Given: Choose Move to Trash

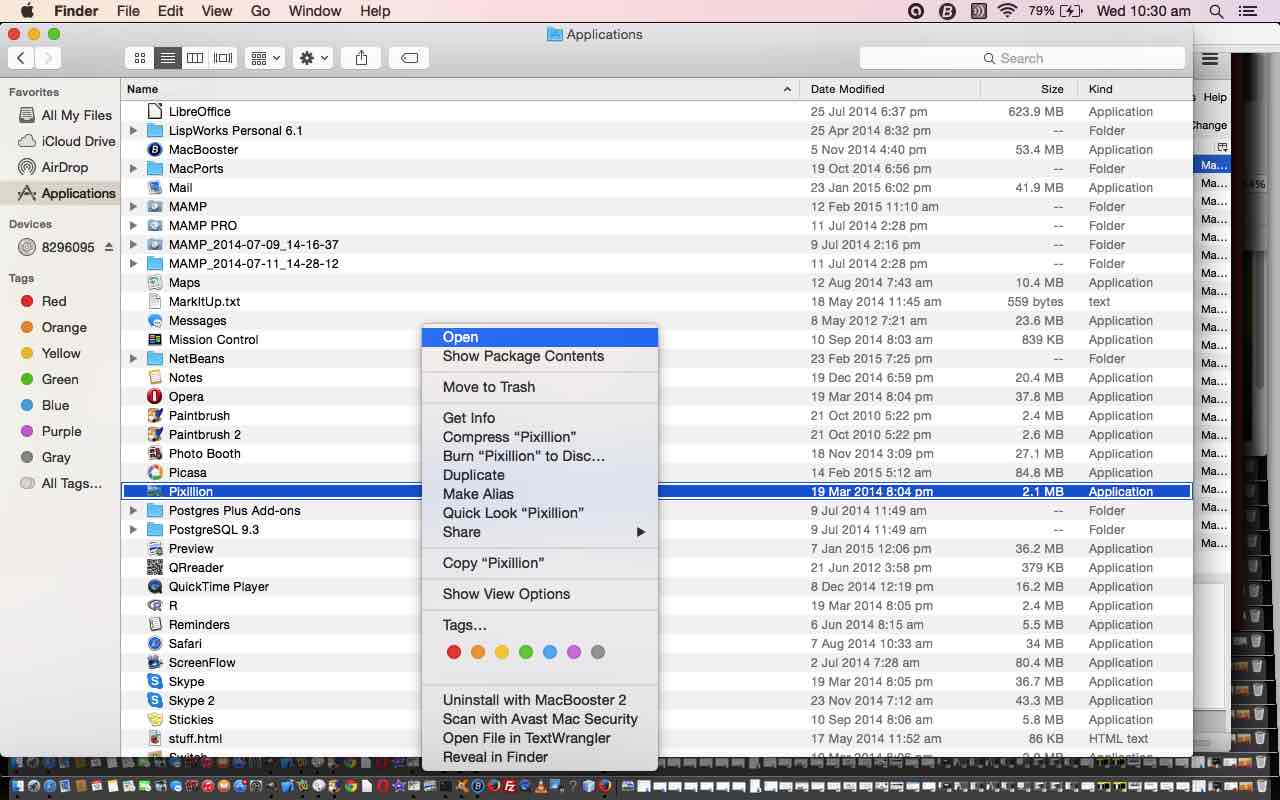Looking at the screenshot, I should point(539,387).
